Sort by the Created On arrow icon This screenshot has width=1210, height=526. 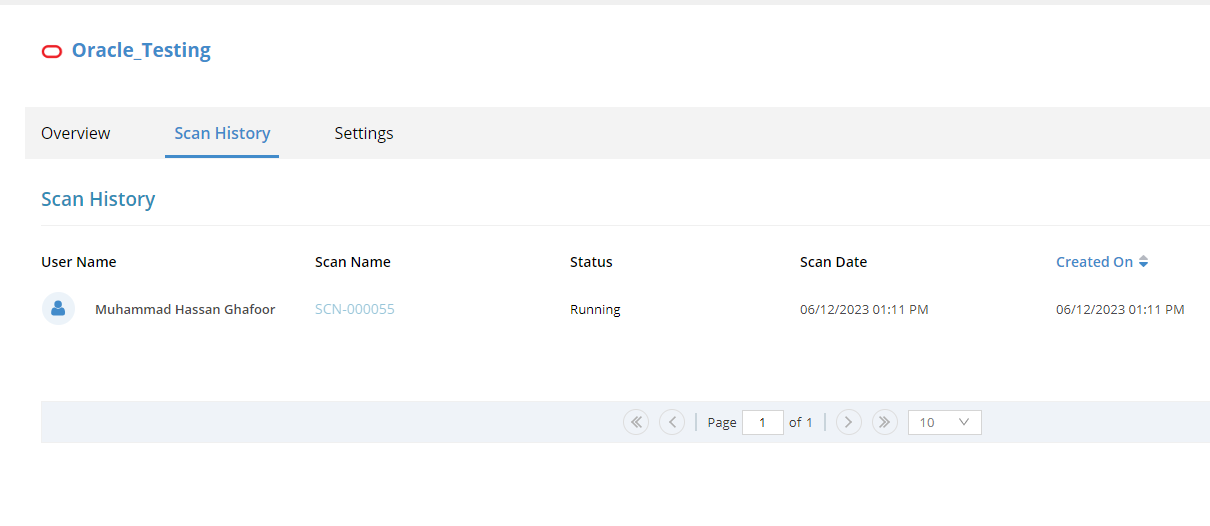coord(1143,262)
